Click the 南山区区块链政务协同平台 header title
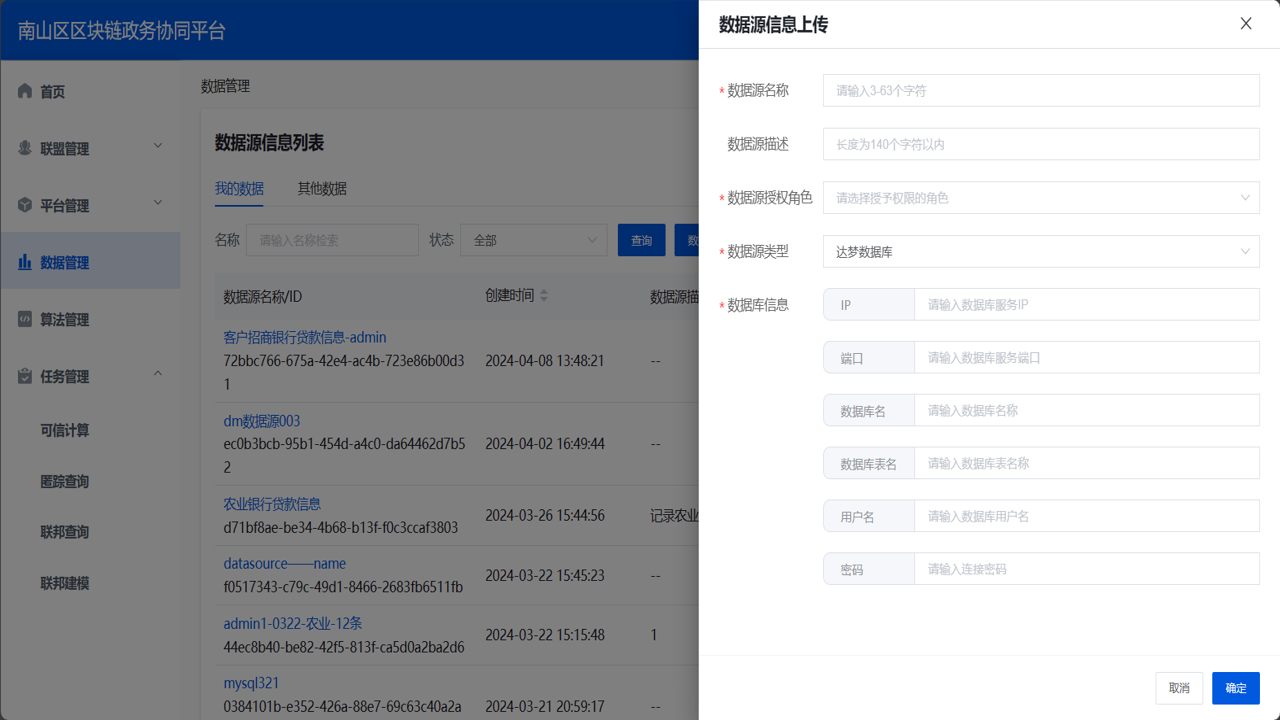Image resolution: width=1280 pixels, height=720 pixels. [122, 30]
